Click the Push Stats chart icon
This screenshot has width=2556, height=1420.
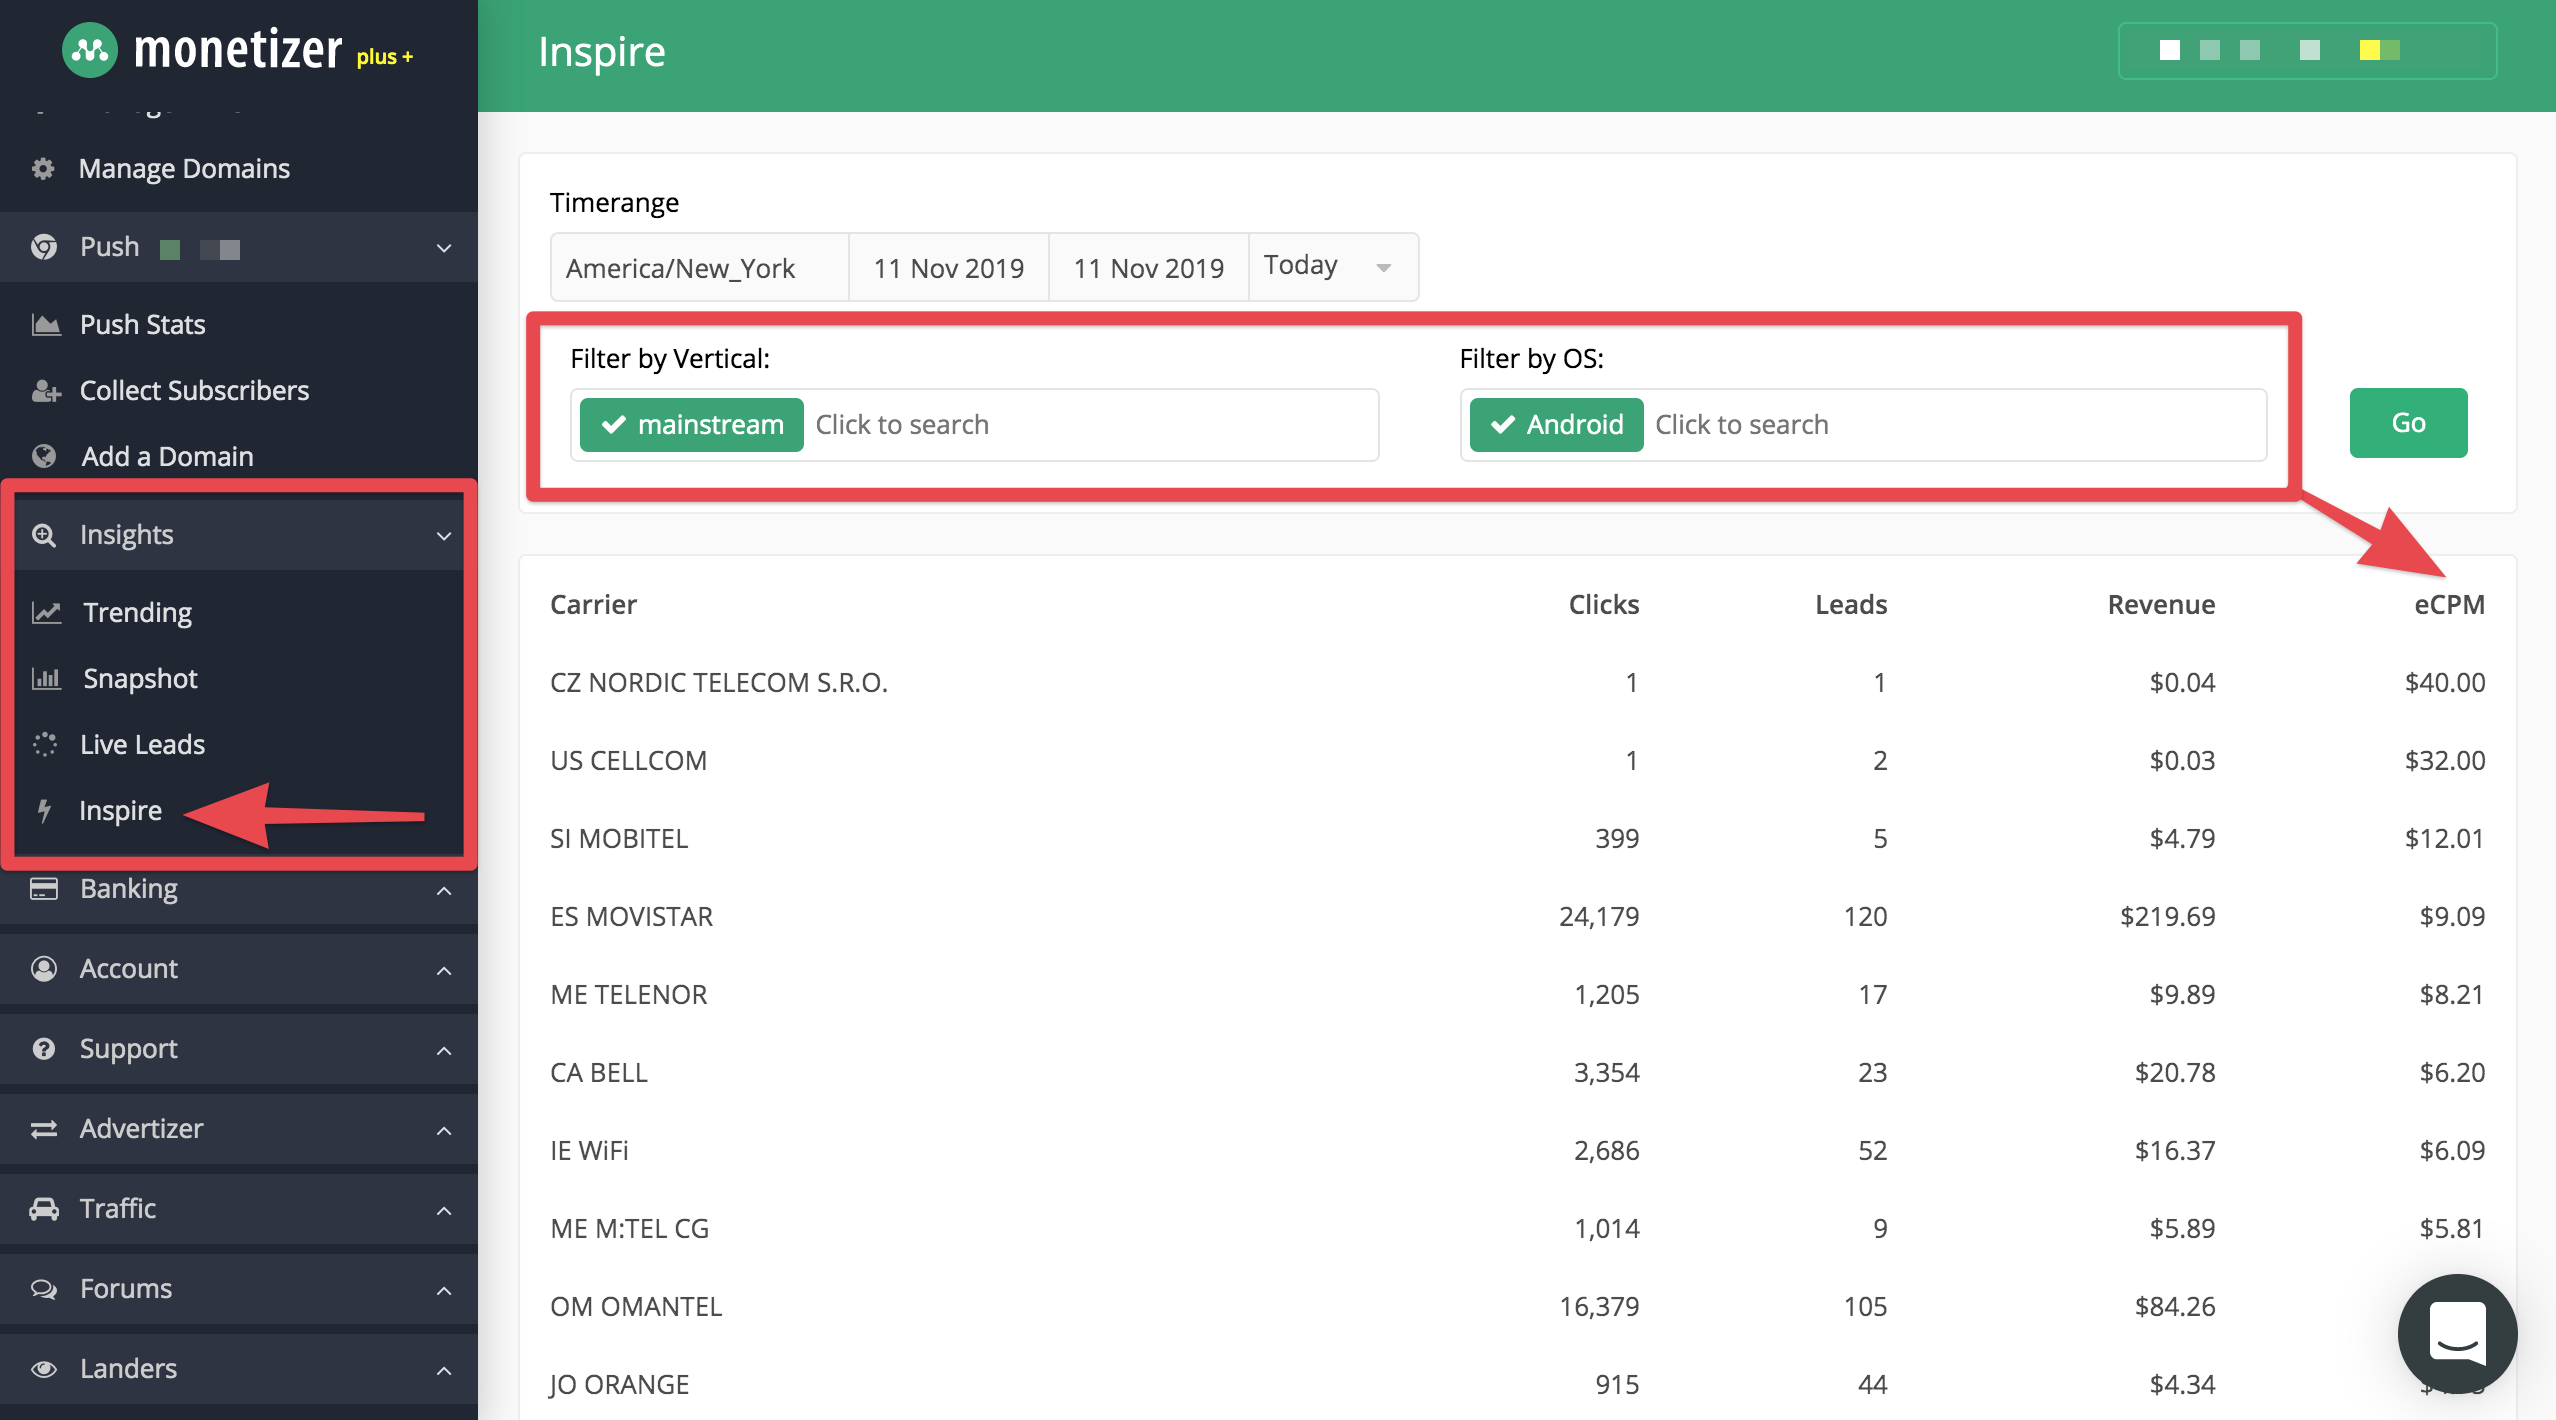tap(46, 325)
